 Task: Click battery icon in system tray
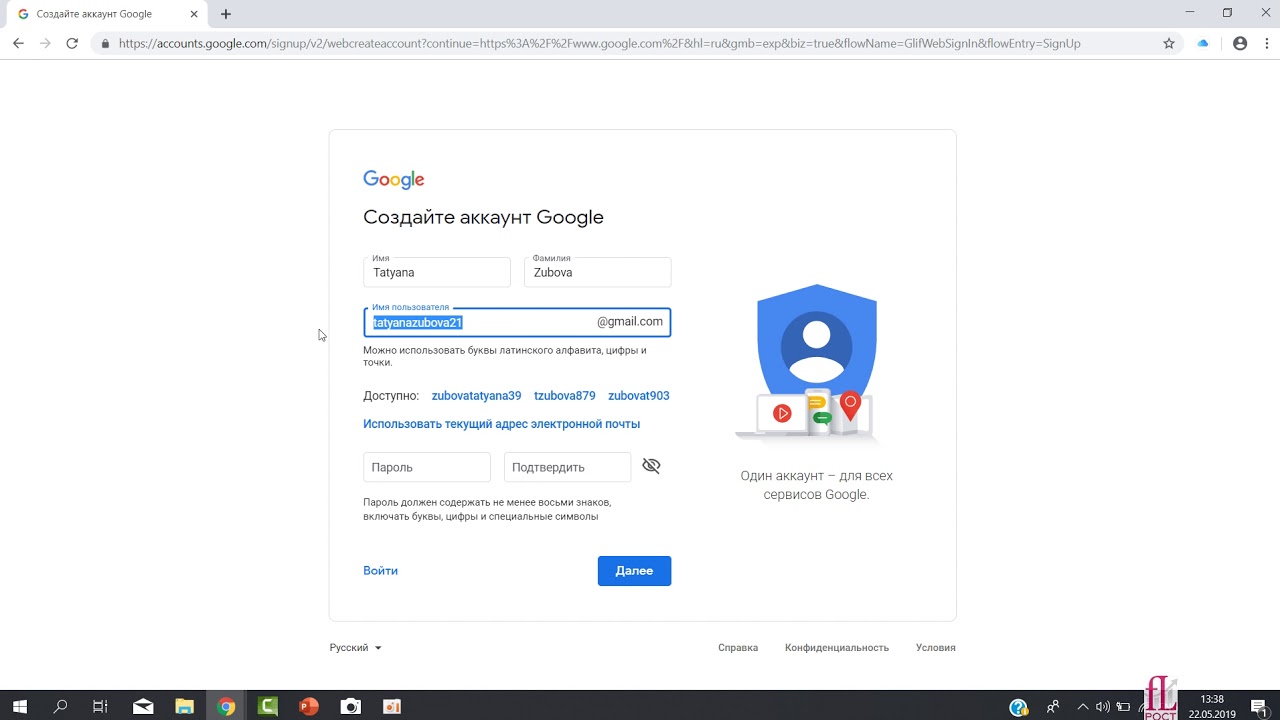(x=1123, y=707)
